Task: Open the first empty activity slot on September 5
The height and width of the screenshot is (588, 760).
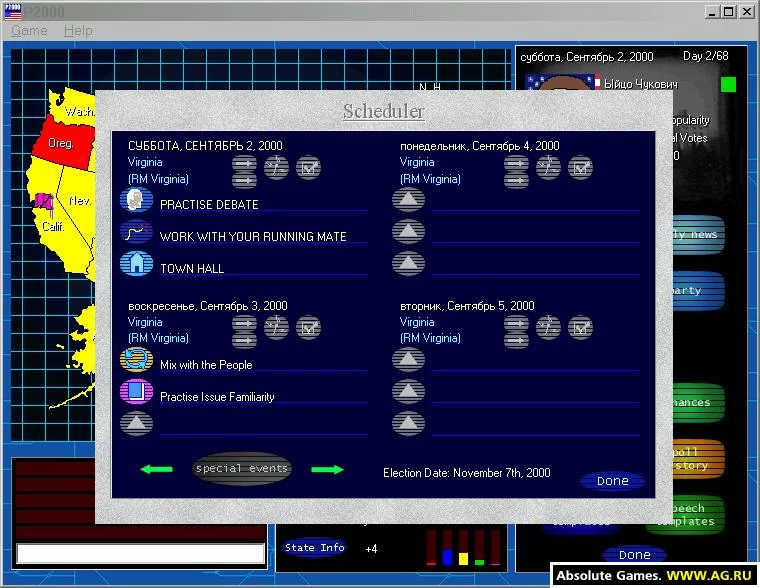Action: (x=409, y=360)
